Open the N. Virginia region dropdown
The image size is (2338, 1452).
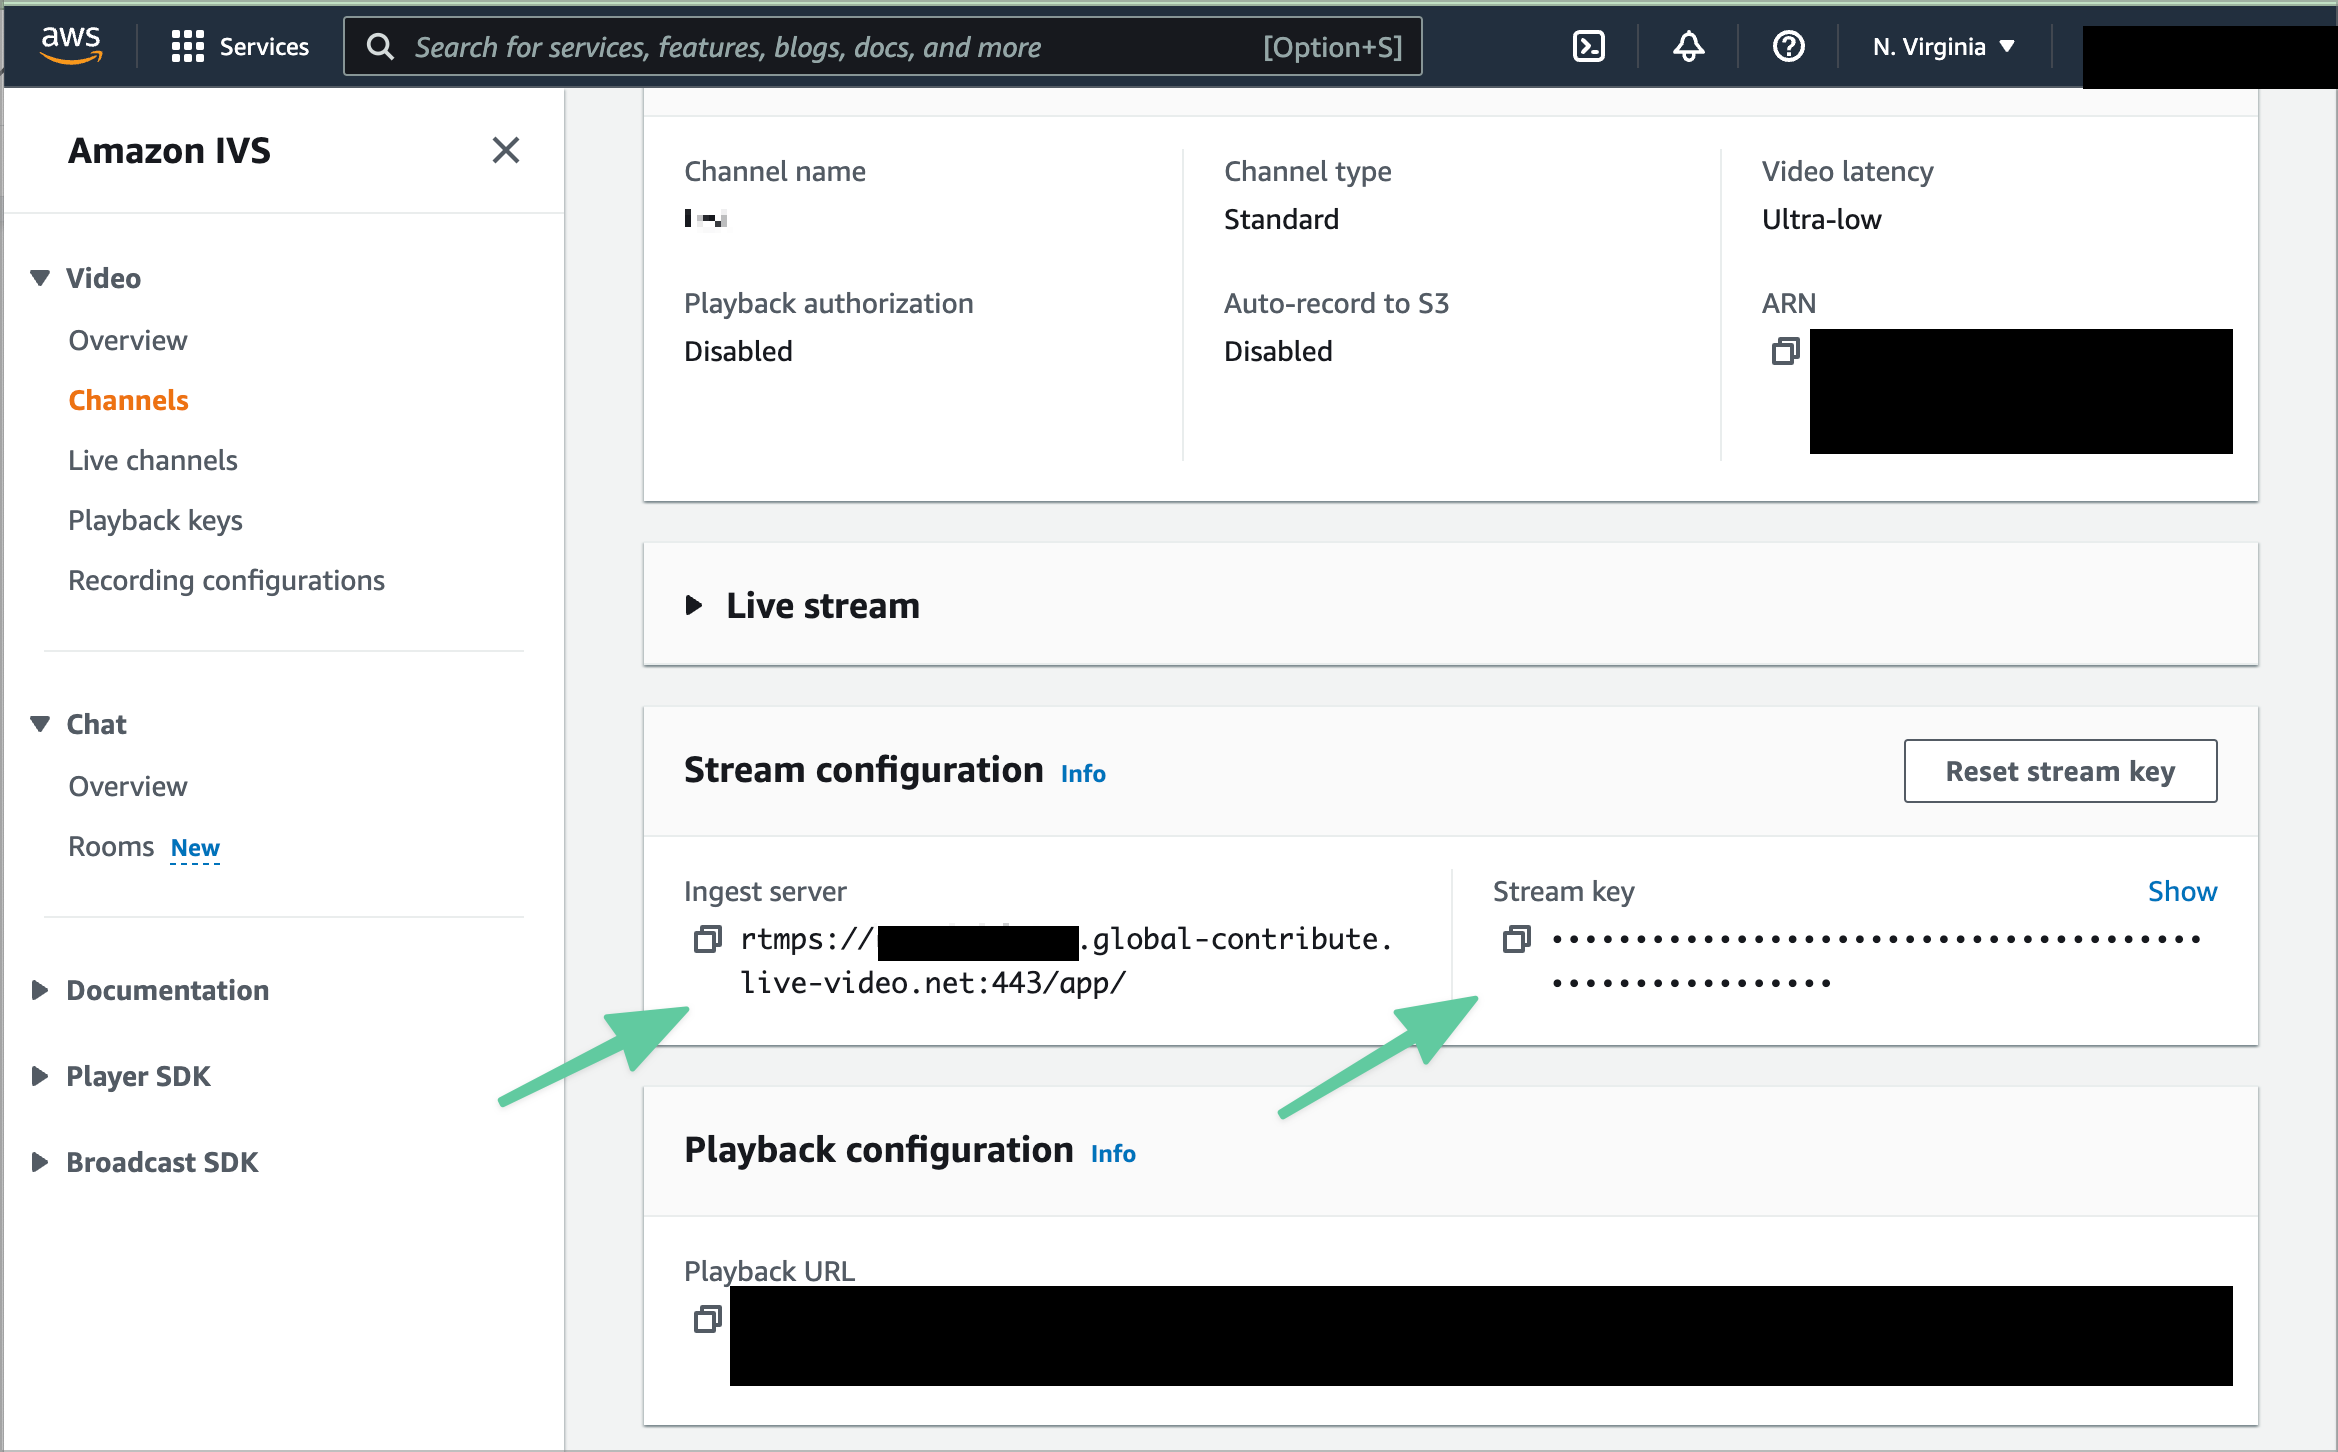click(1943, 46)
